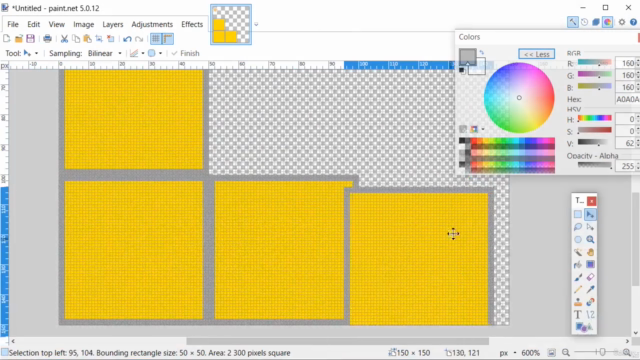Click the Paste clipboard icon

pyautogui.click(x=87, y=39)
